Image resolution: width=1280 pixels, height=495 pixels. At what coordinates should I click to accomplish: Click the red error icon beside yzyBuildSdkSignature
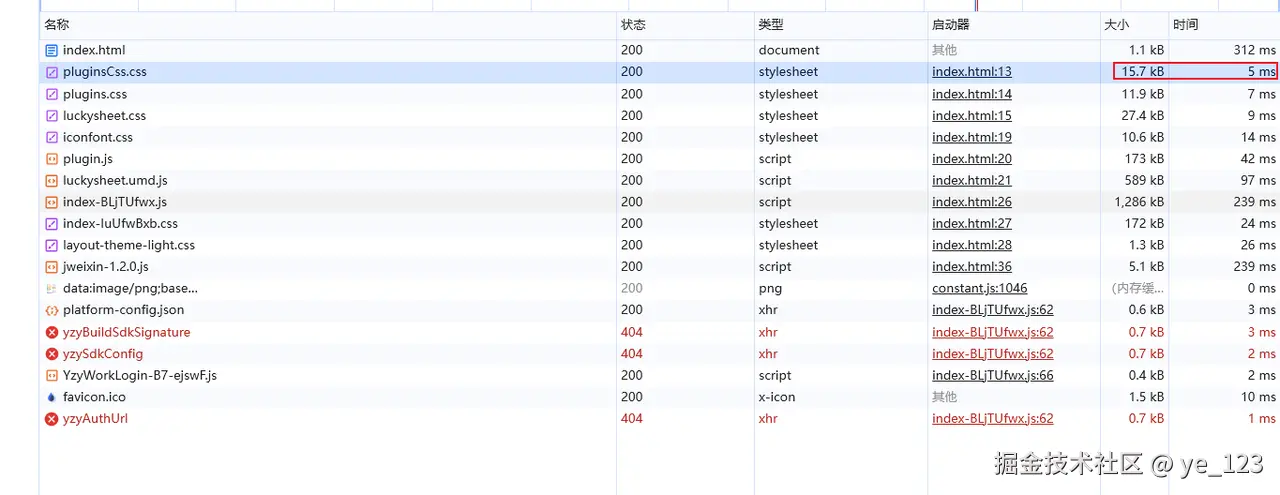[x=52, y=332]
